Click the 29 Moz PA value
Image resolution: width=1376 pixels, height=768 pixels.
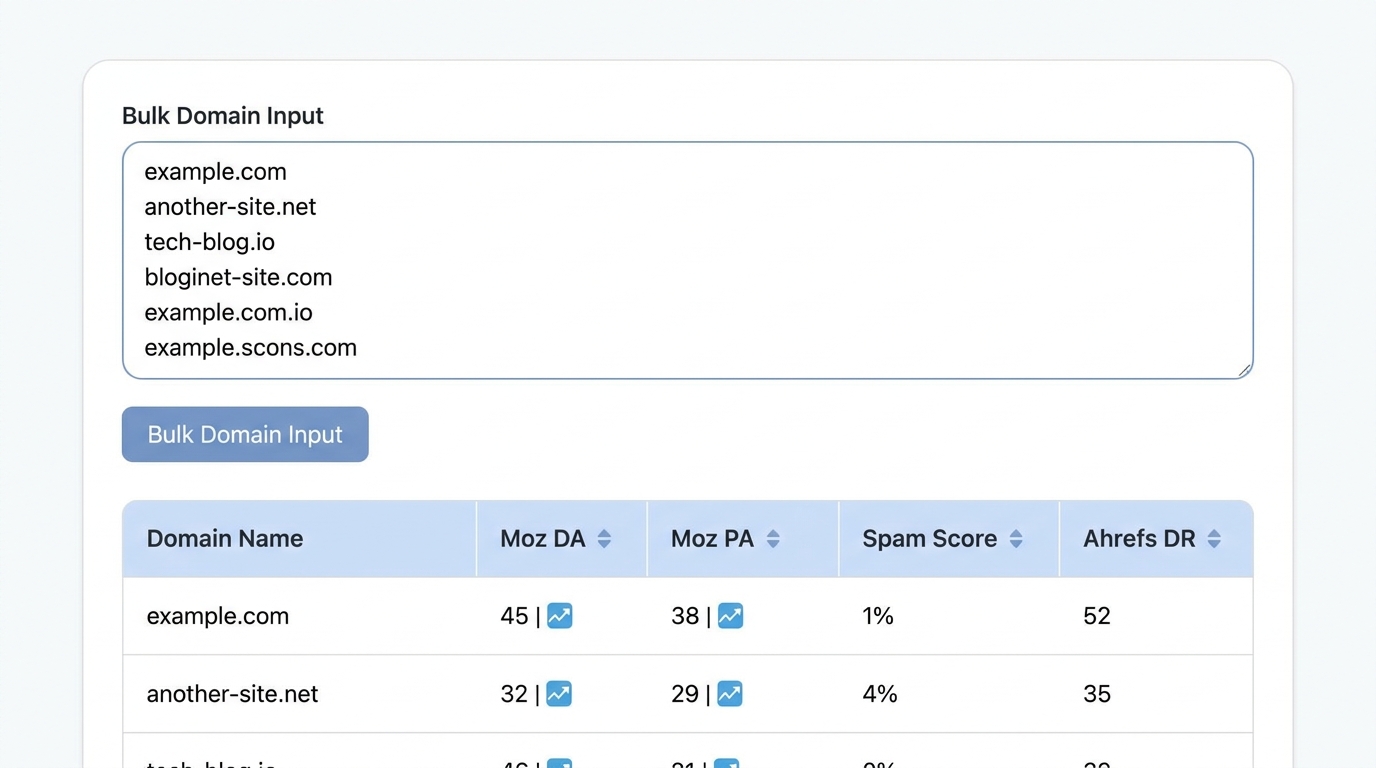coord(685,694)
